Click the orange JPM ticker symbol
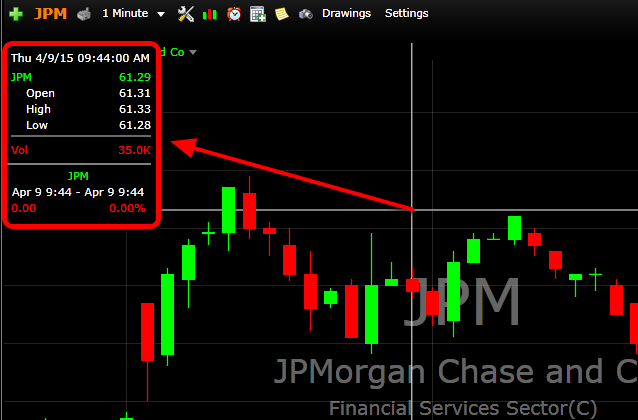The height and width of the screenshot is (420, 638). [50, 13]
